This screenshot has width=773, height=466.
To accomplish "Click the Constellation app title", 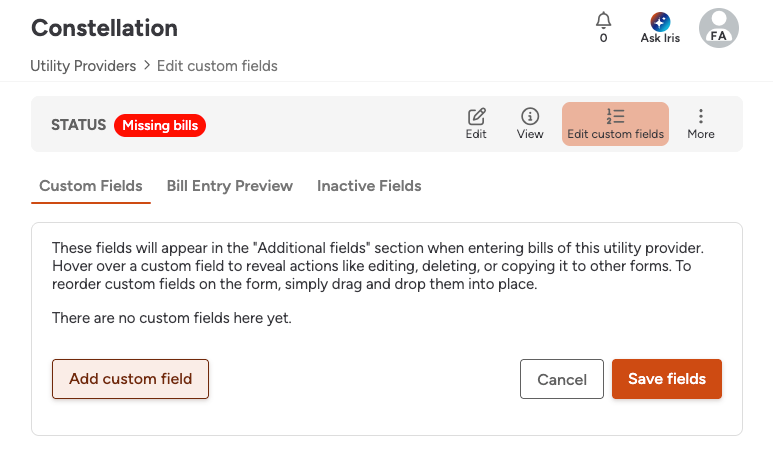I will [104, 28].
